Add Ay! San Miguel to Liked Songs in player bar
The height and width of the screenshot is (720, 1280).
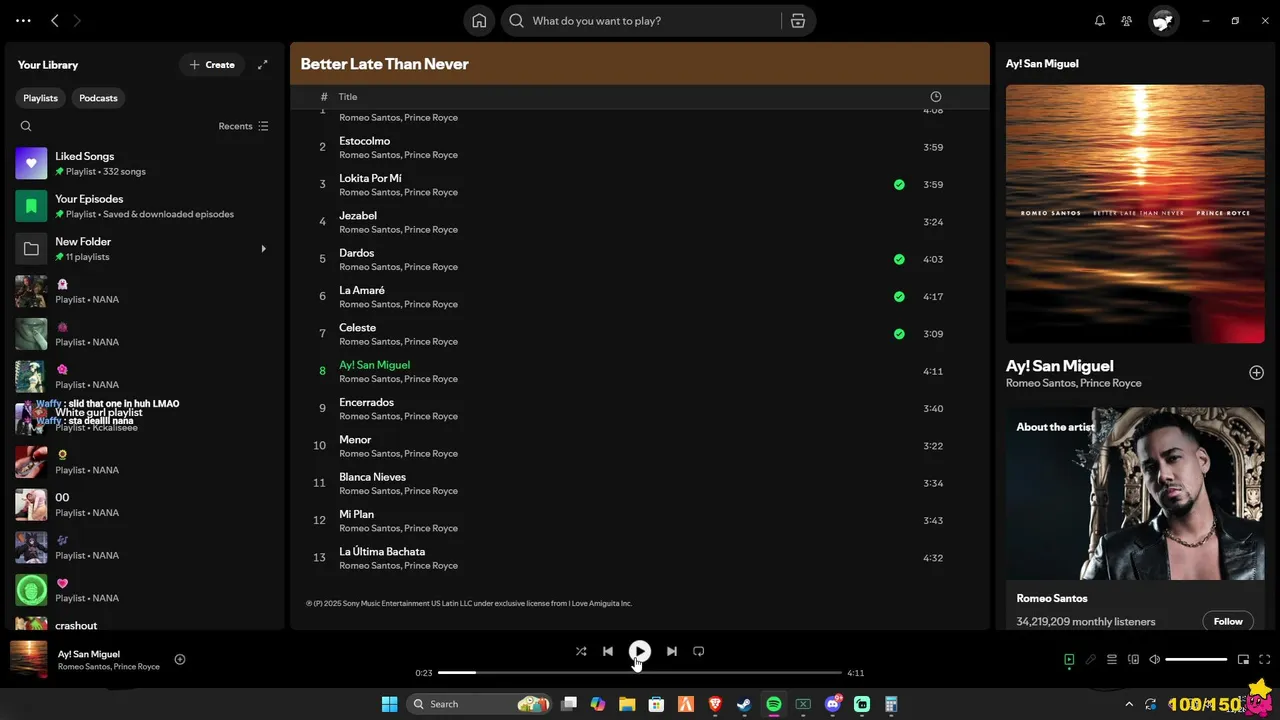180,659
